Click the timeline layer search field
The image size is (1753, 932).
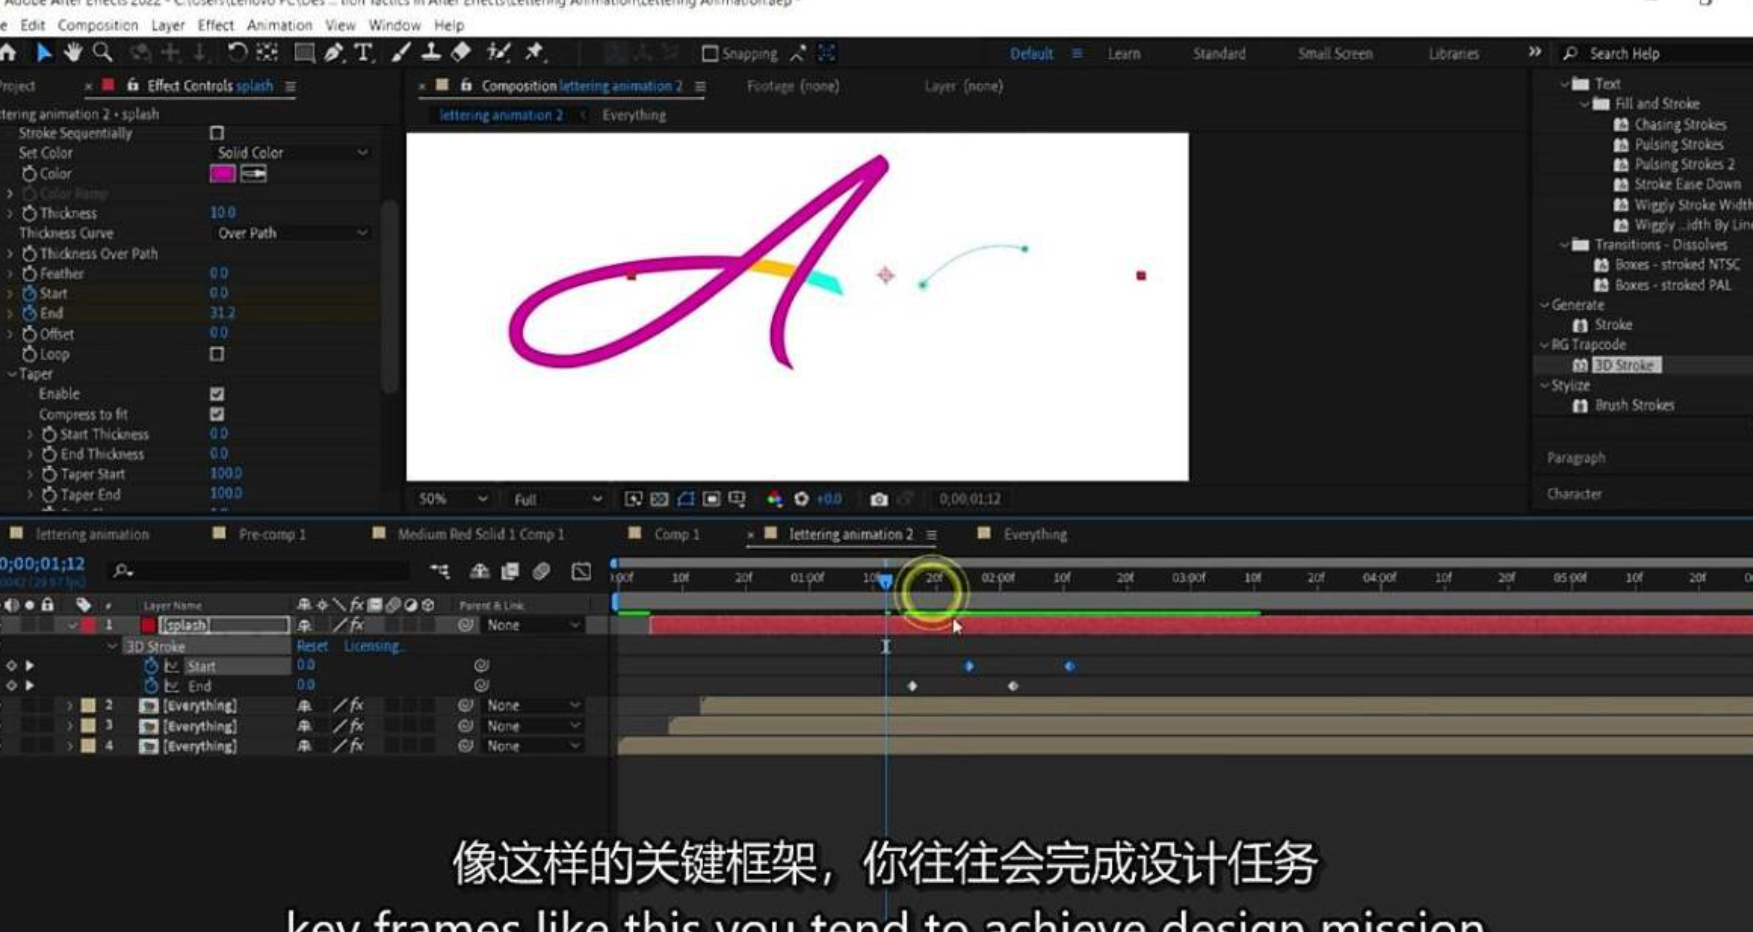pos(260,571)
